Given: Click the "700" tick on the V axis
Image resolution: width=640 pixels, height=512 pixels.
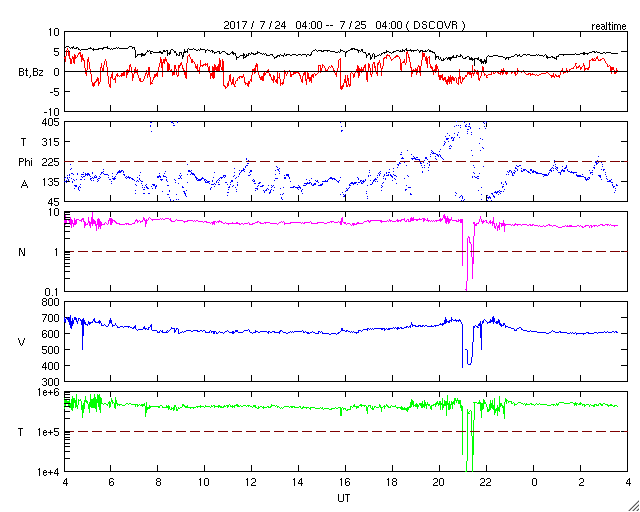Looking at the screenshot, I should 52,318.
